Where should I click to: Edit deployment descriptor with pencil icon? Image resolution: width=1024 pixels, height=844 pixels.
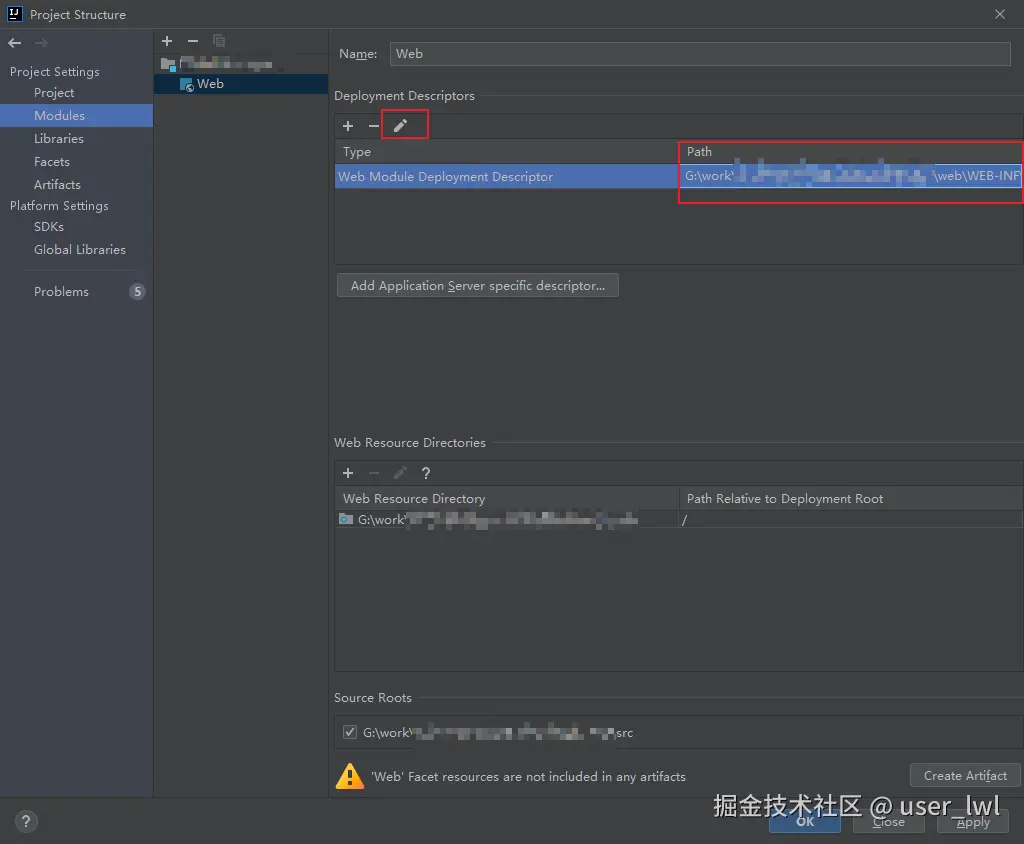coord(400,125)
